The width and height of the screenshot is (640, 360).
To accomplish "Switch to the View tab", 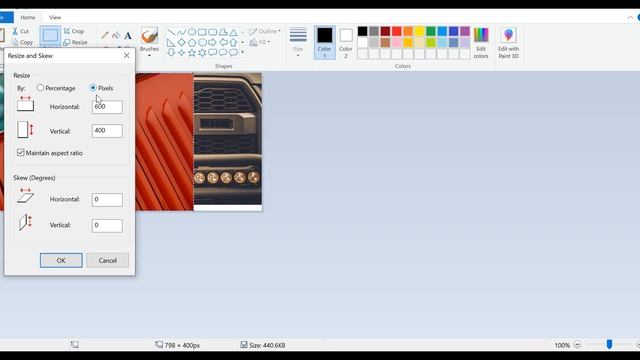I will pyautogui.click(x=55, y=18).
